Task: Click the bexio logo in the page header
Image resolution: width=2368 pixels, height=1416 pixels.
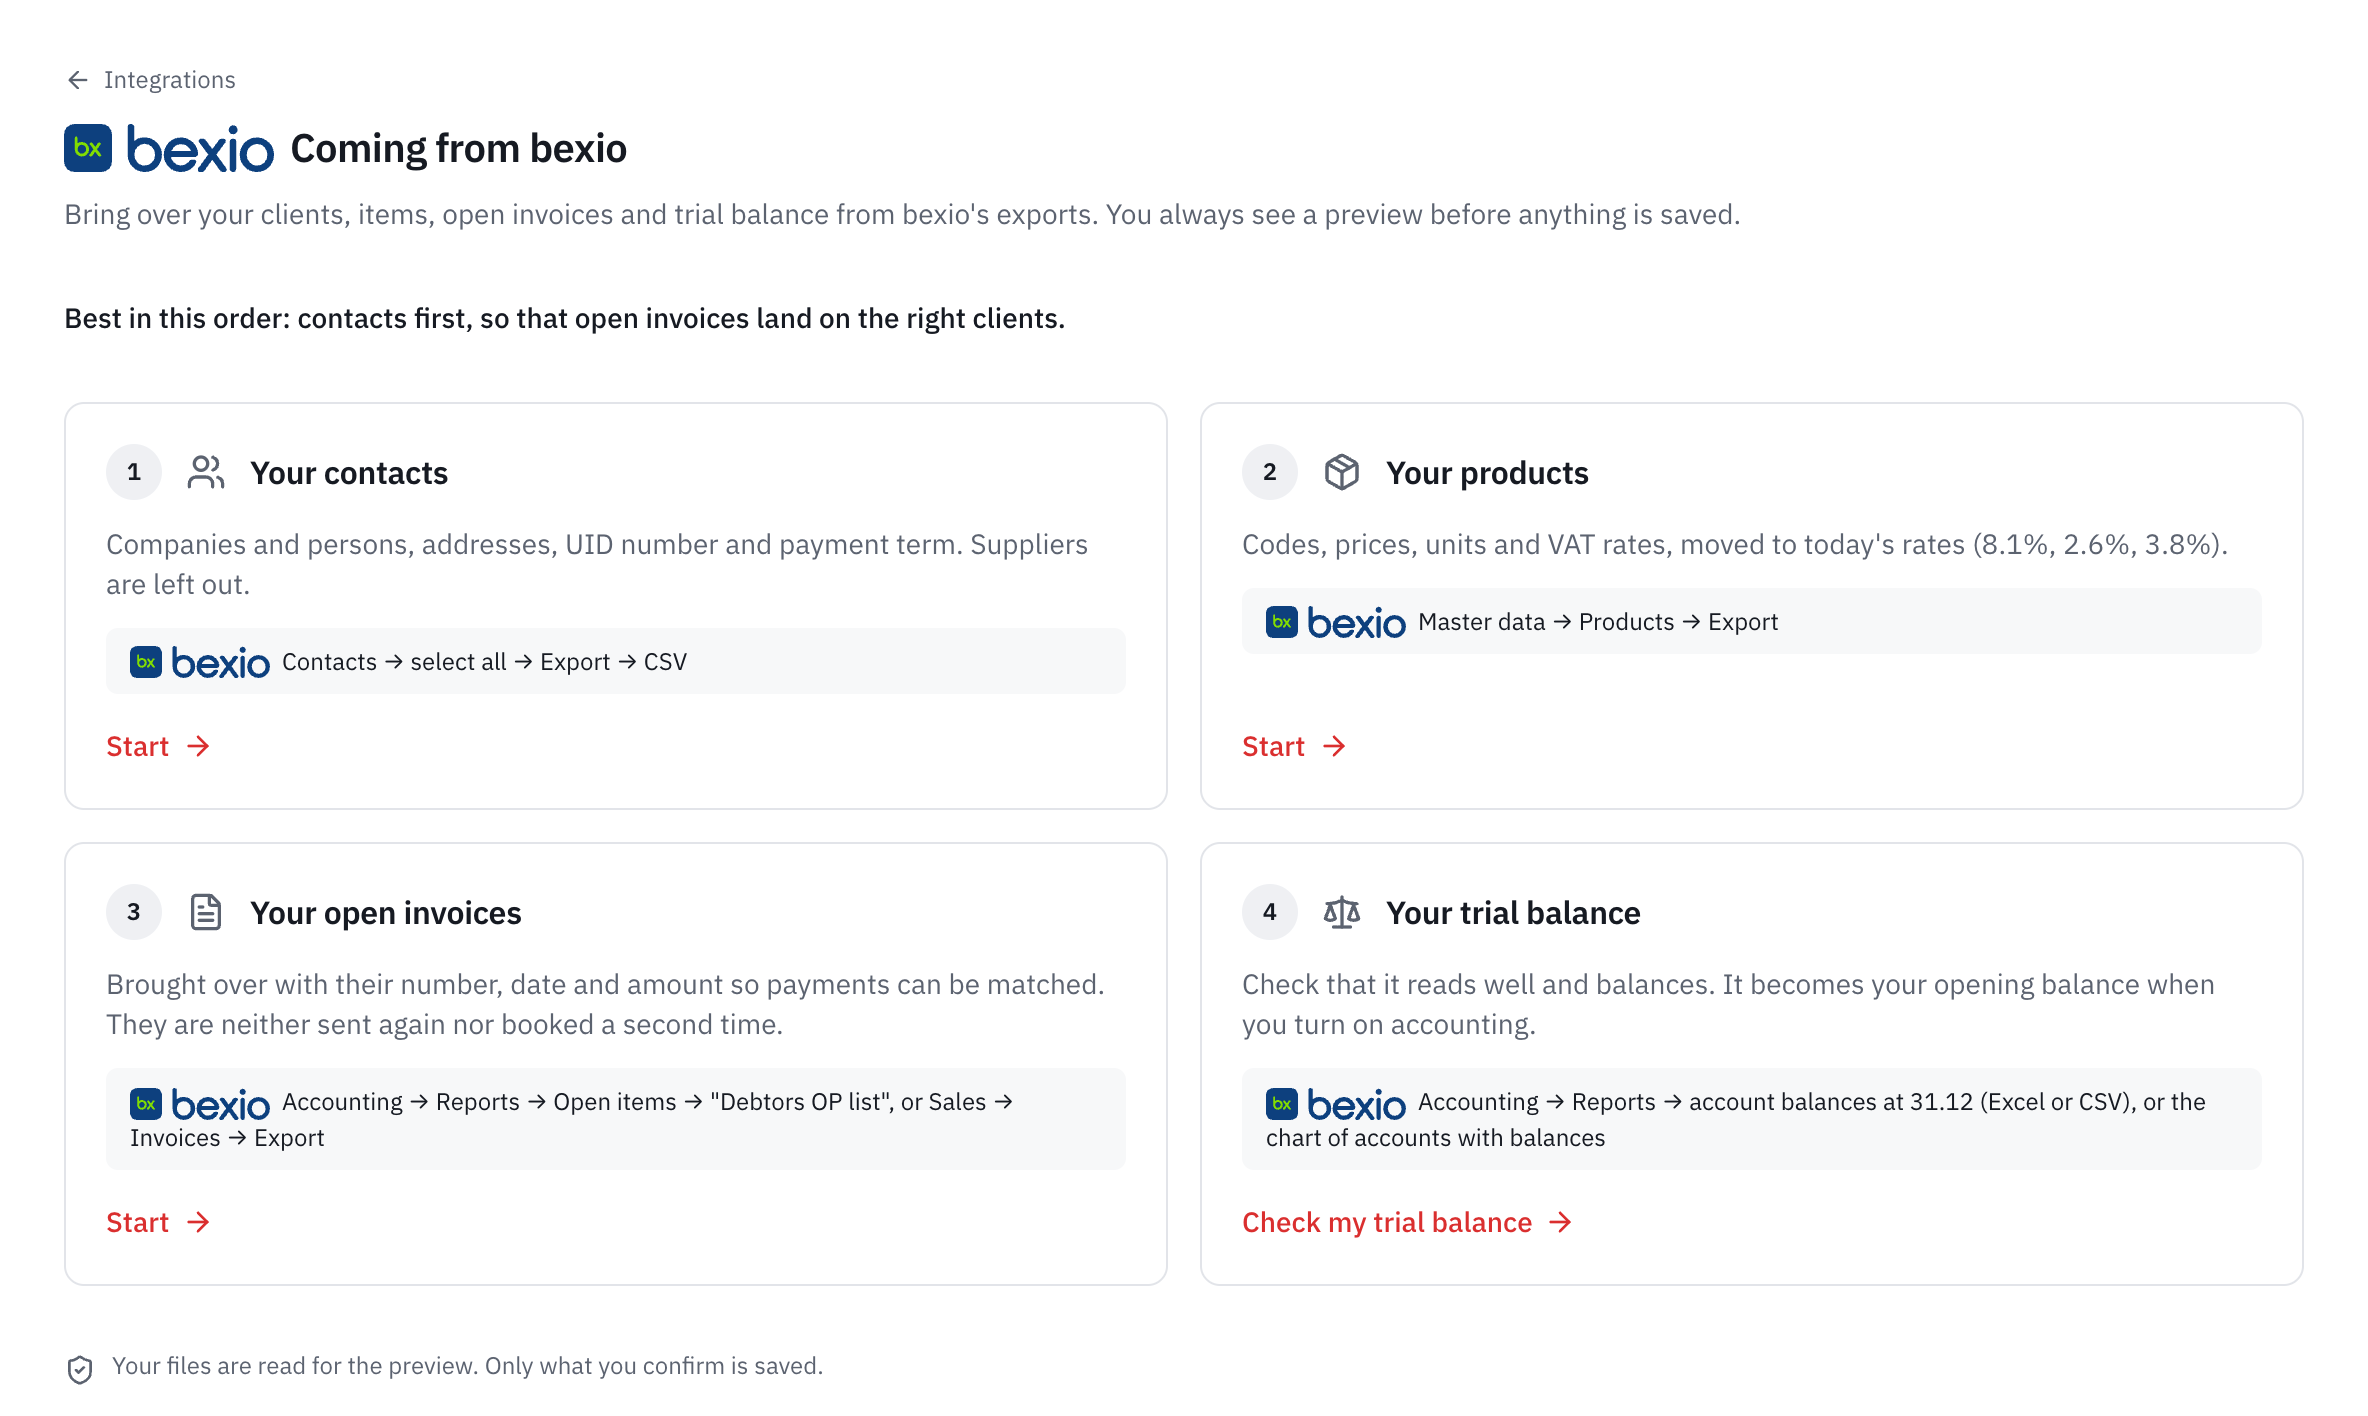Action: coord(169,148)
